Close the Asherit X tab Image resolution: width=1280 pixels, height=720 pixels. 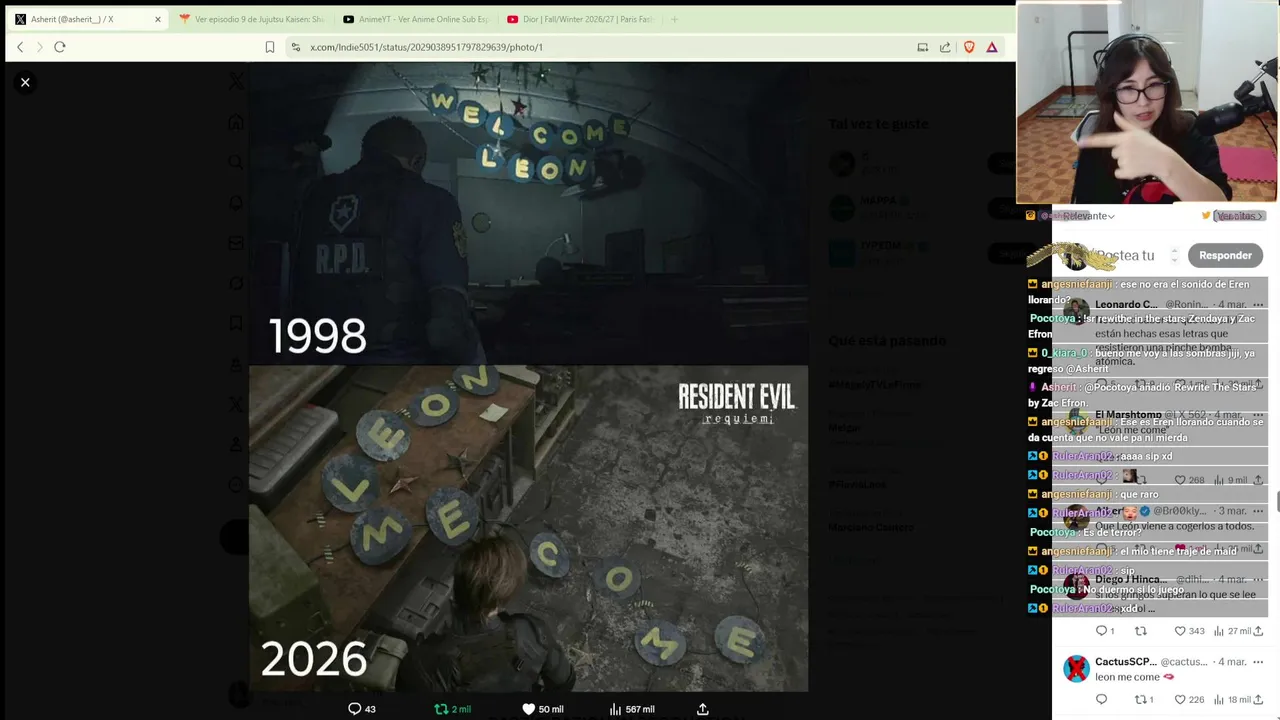coord(157,19)
